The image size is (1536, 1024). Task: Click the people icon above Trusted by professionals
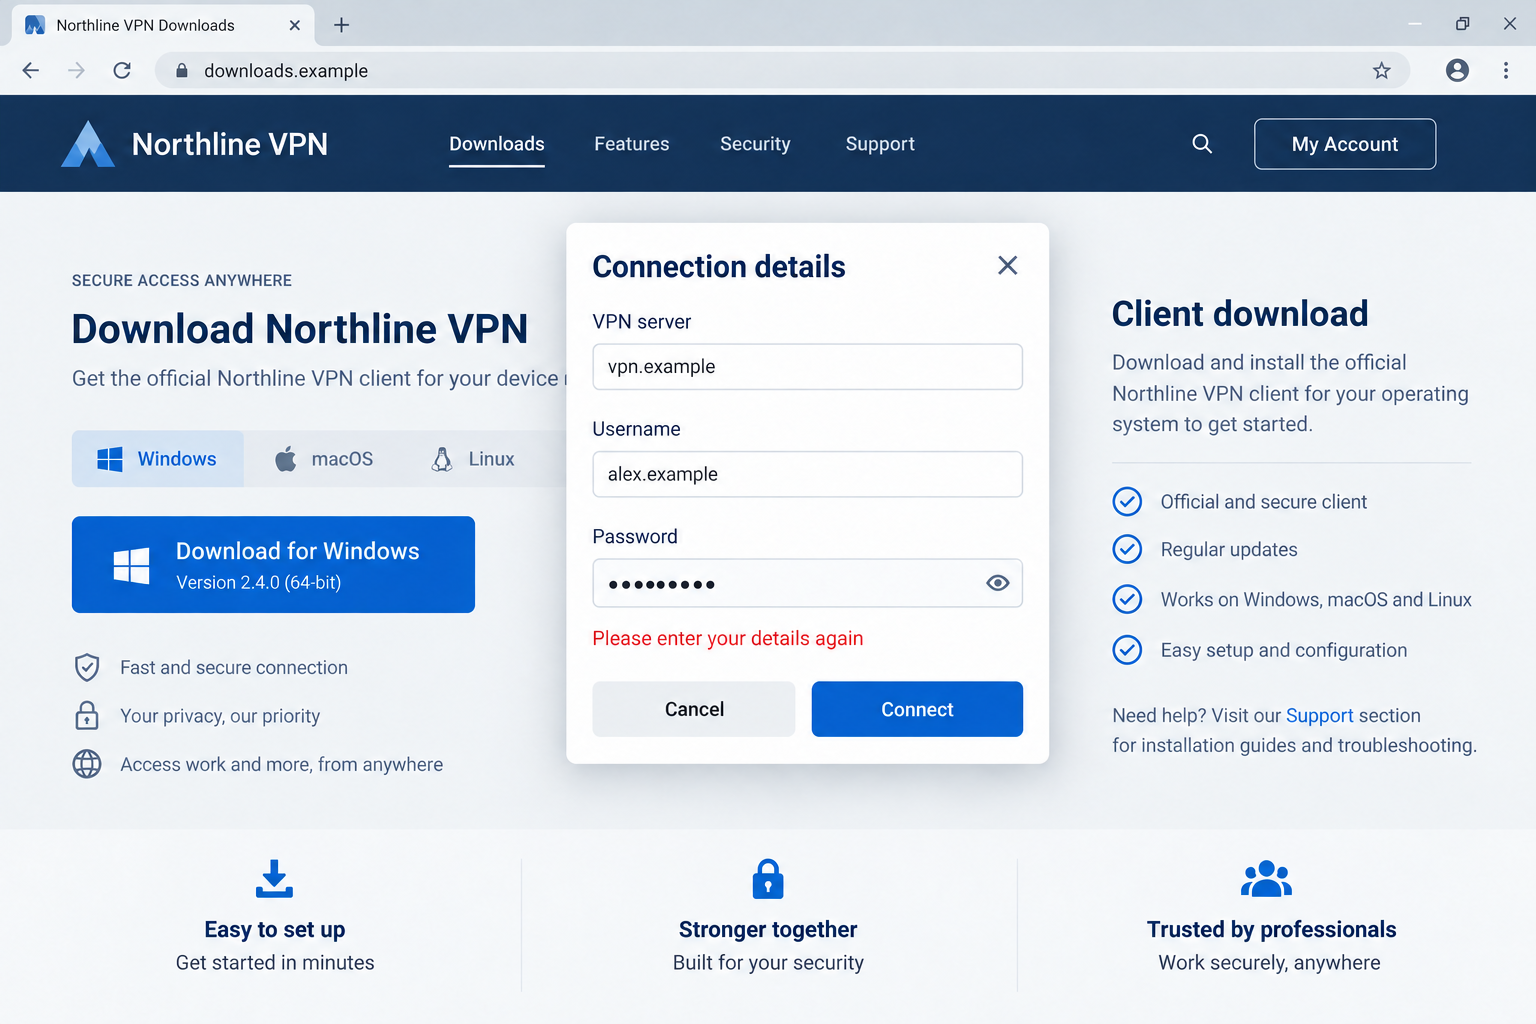[x=1267, y=878]
